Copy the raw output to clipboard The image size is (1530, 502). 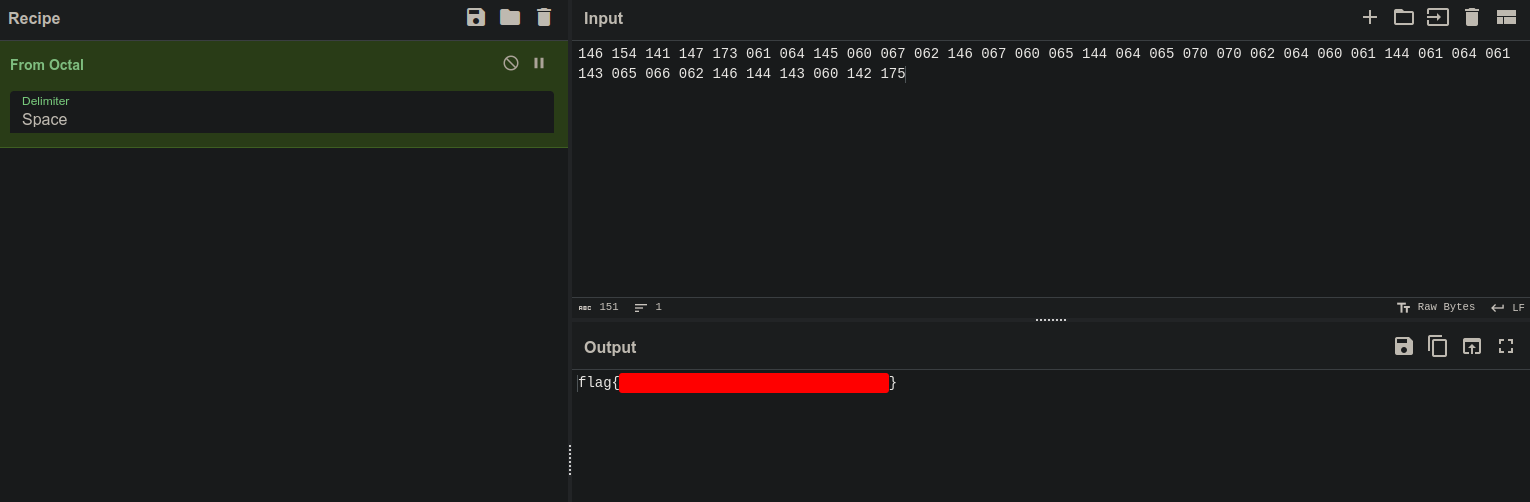1437,346
